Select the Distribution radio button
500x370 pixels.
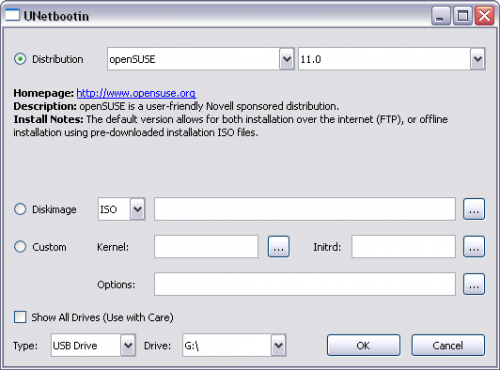(20, 59)
